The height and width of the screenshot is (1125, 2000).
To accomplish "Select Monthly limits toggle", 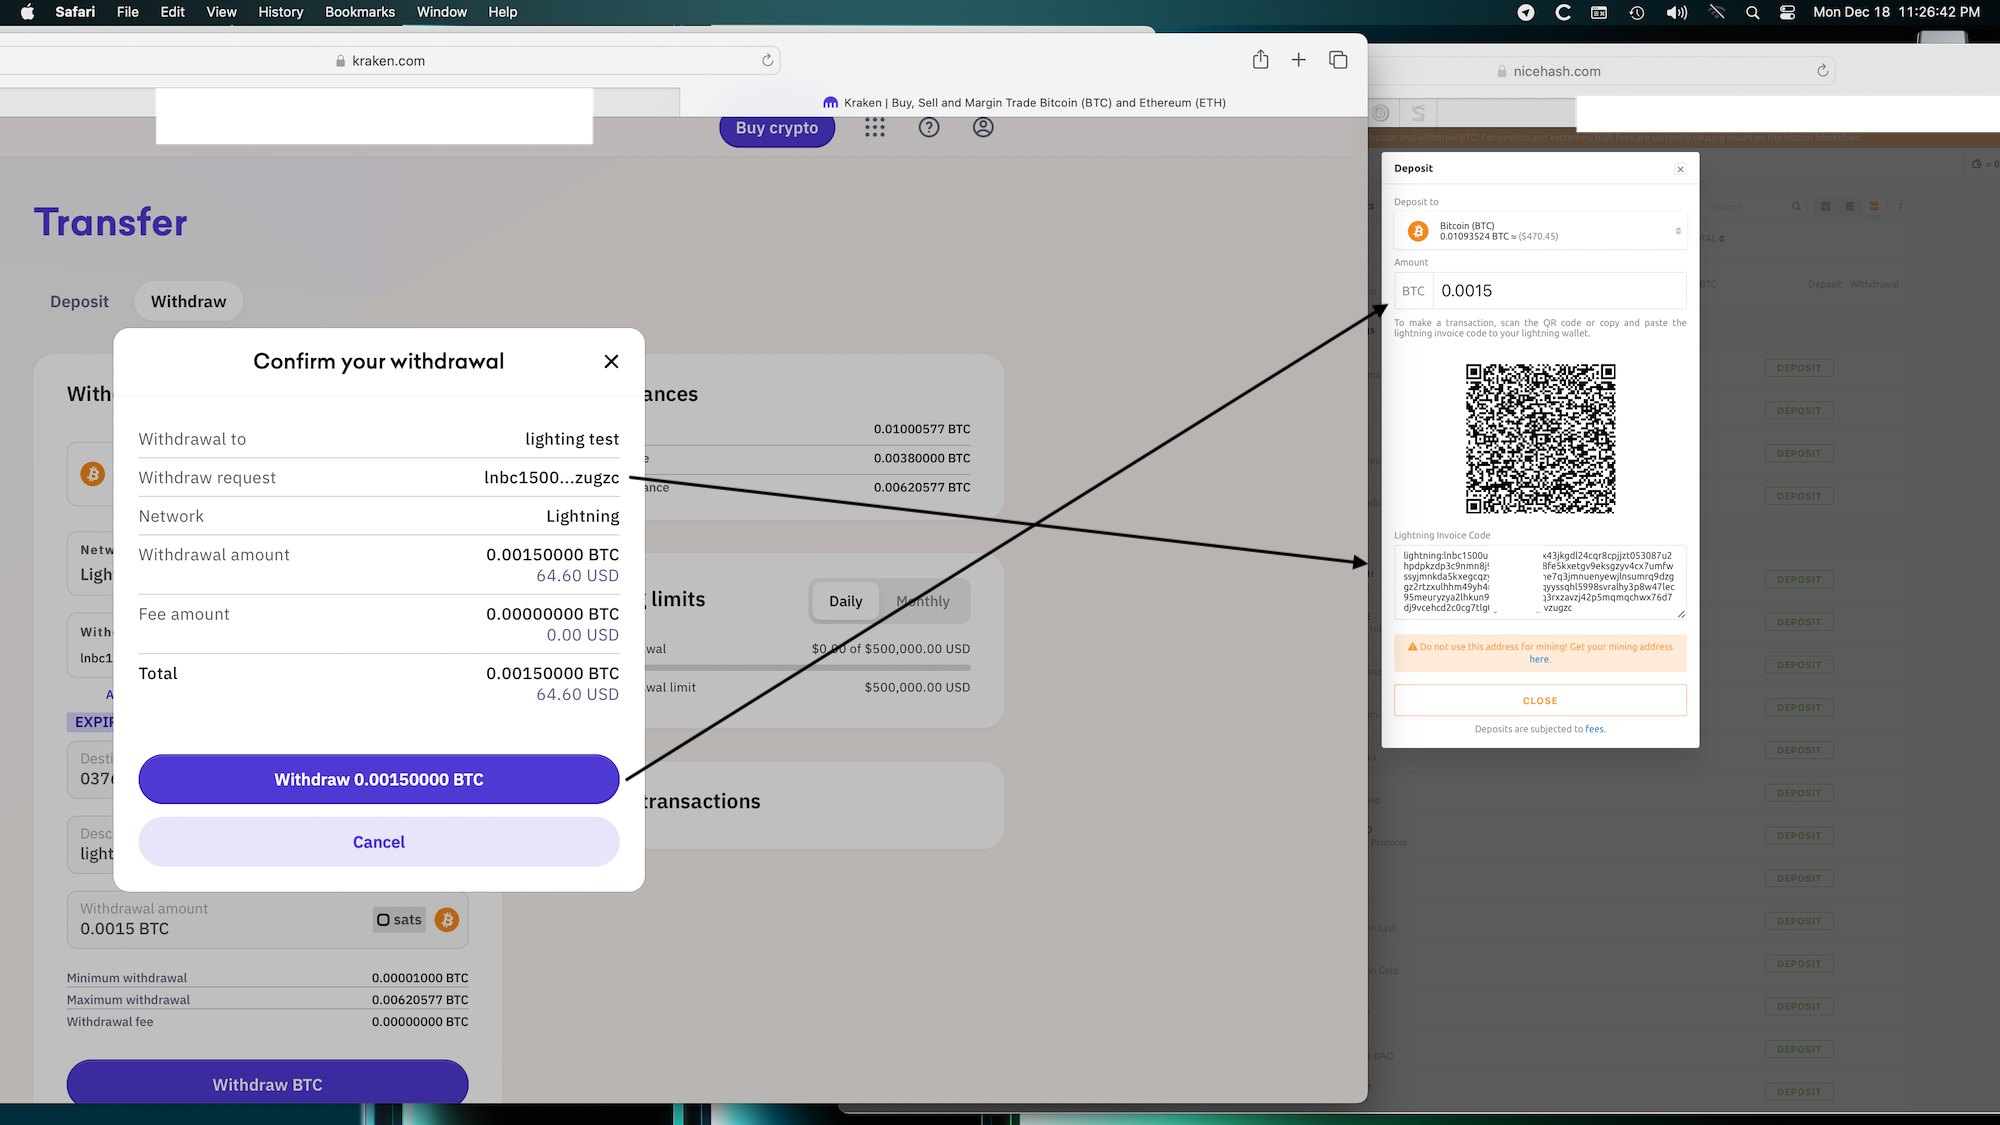I will point(923,601).
